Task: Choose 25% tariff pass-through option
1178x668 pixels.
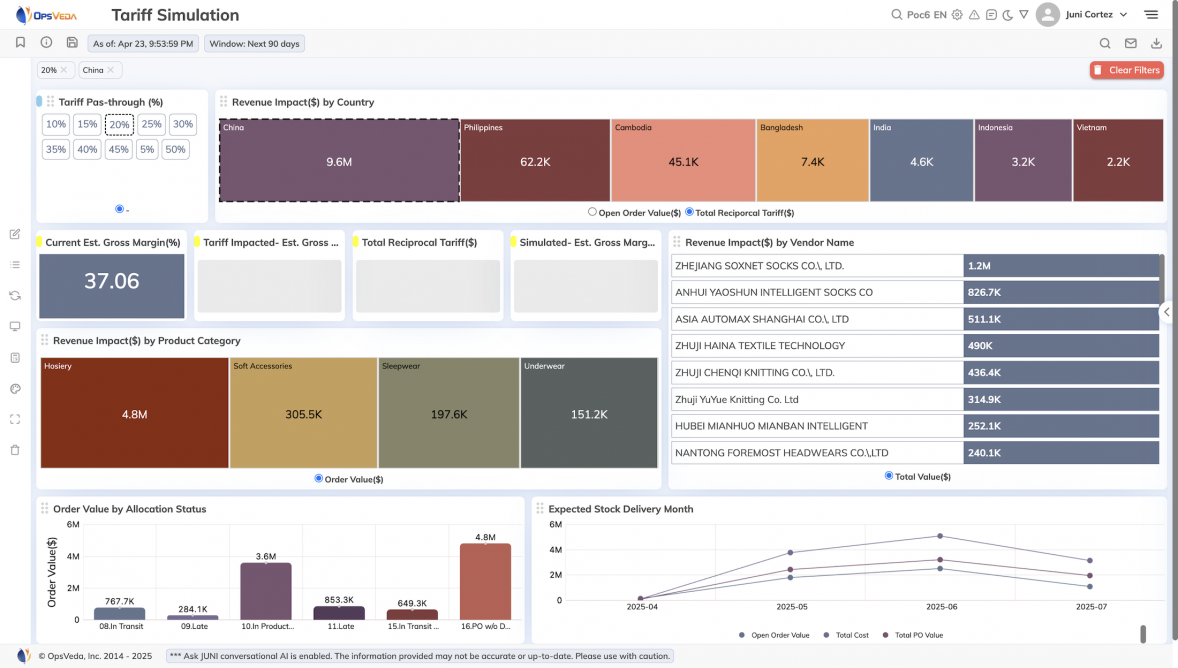Action: coord(151,125)
